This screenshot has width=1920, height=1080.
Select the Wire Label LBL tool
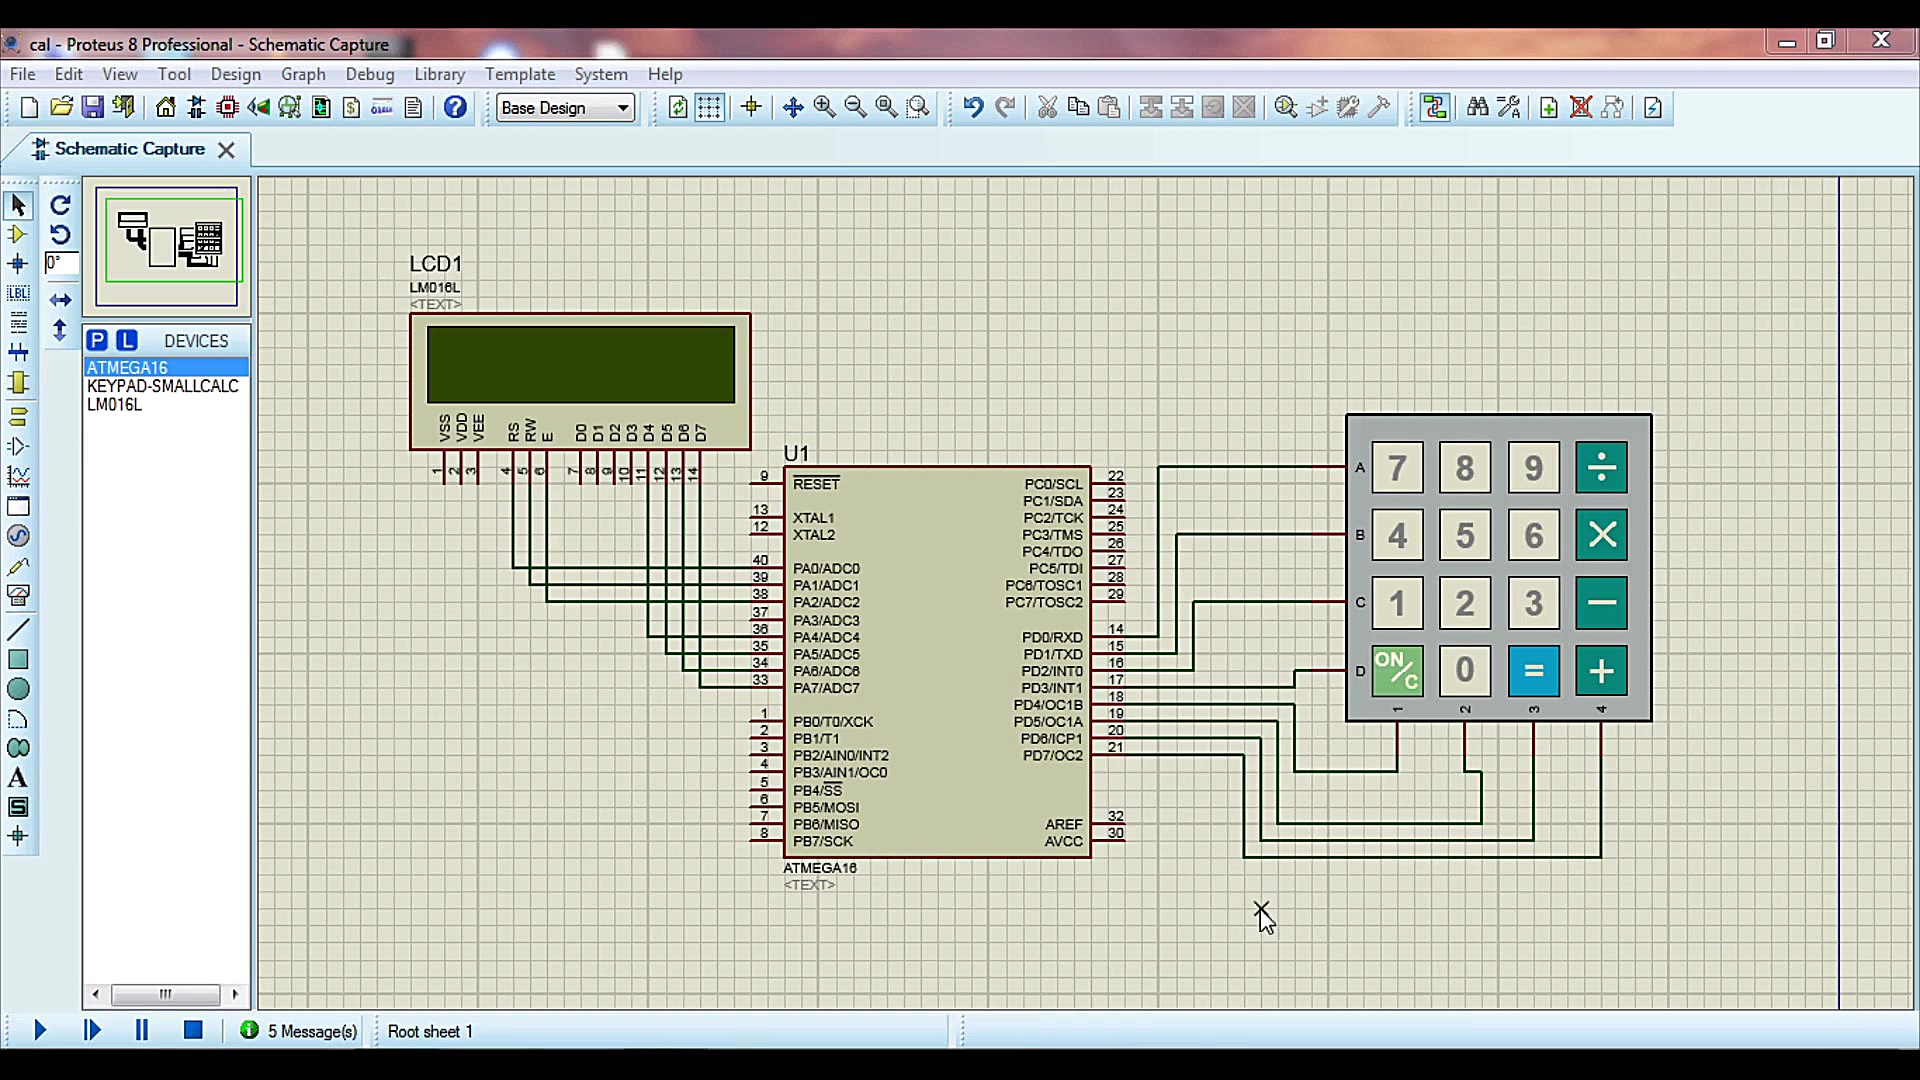tap(18, 293)
